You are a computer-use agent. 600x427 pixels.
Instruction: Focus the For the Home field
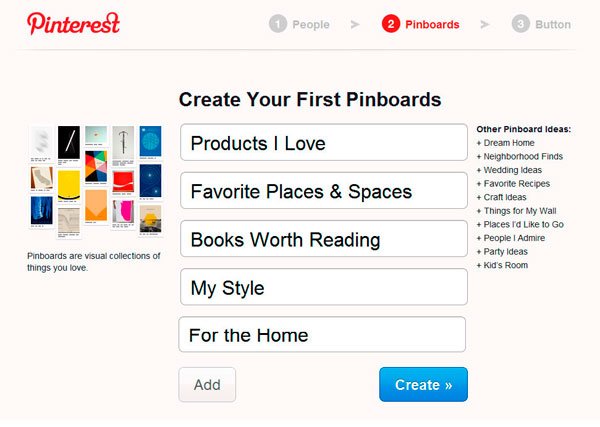coord(322,335)
